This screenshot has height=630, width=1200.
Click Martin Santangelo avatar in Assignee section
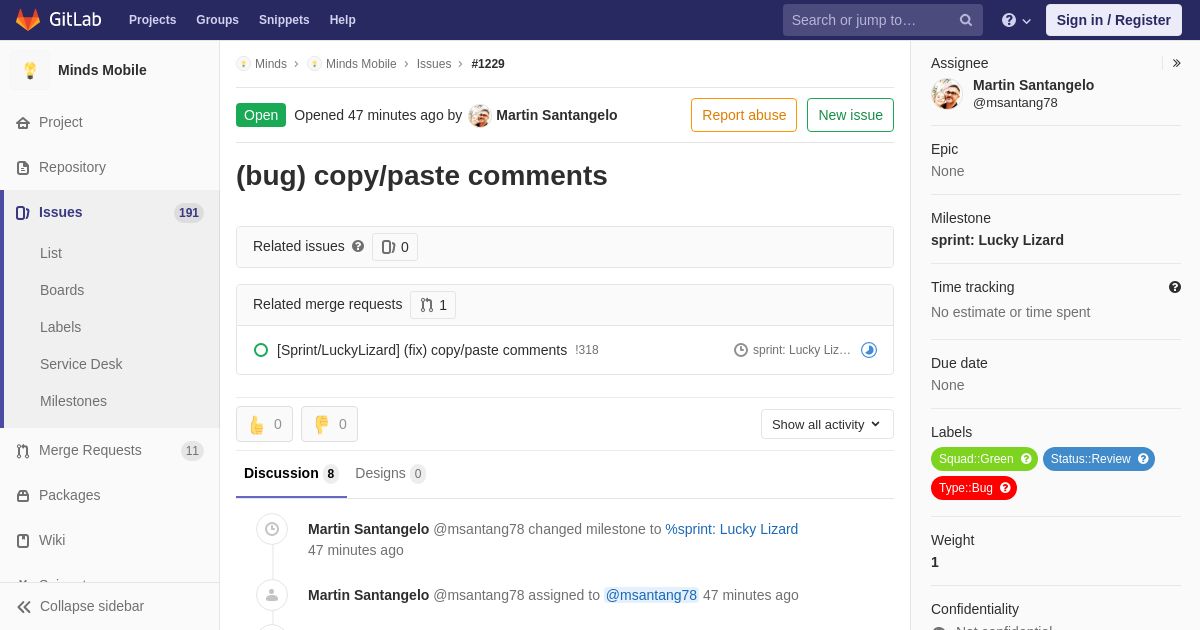point(946,94)
